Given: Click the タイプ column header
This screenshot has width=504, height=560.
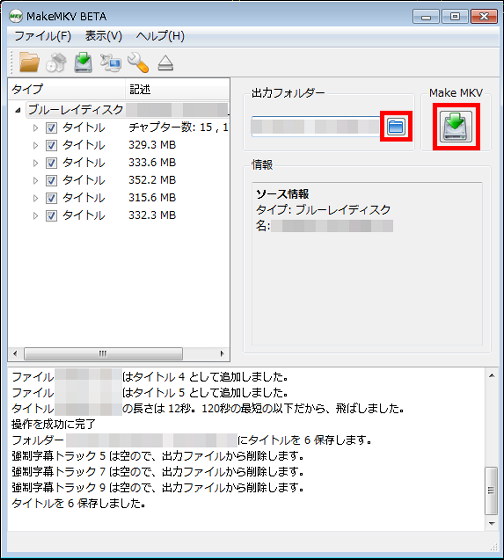Looking at the screenshot, I should 67,89.
